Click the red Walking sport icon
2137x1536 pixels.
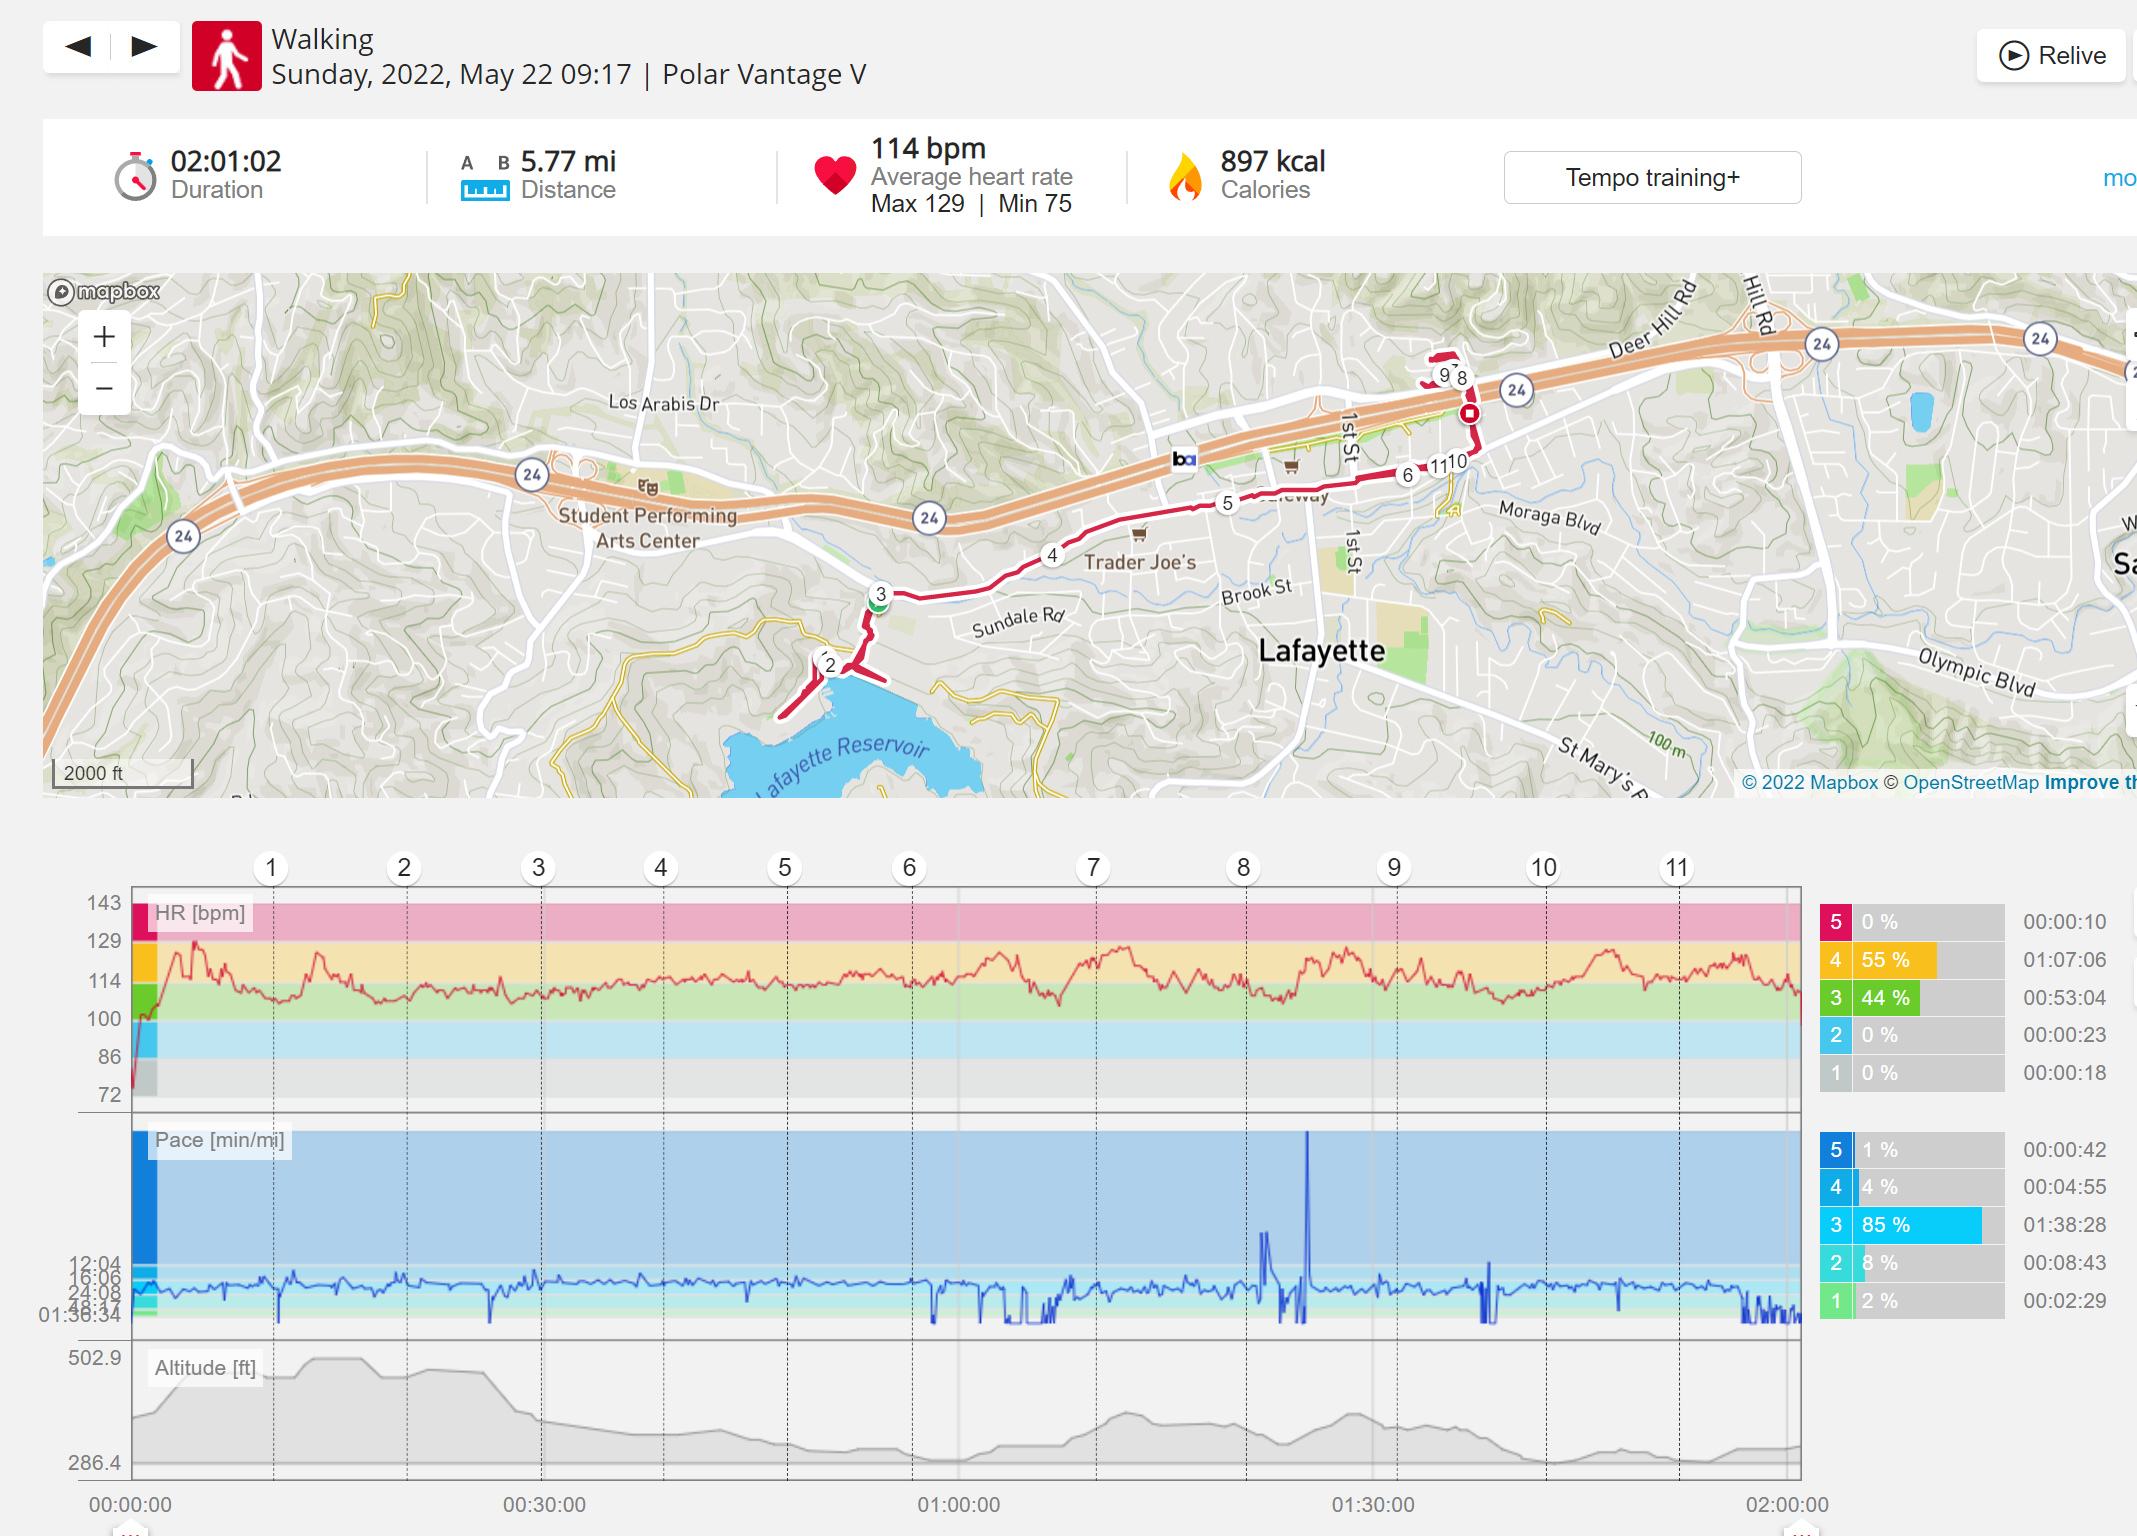tap(227, 56)
